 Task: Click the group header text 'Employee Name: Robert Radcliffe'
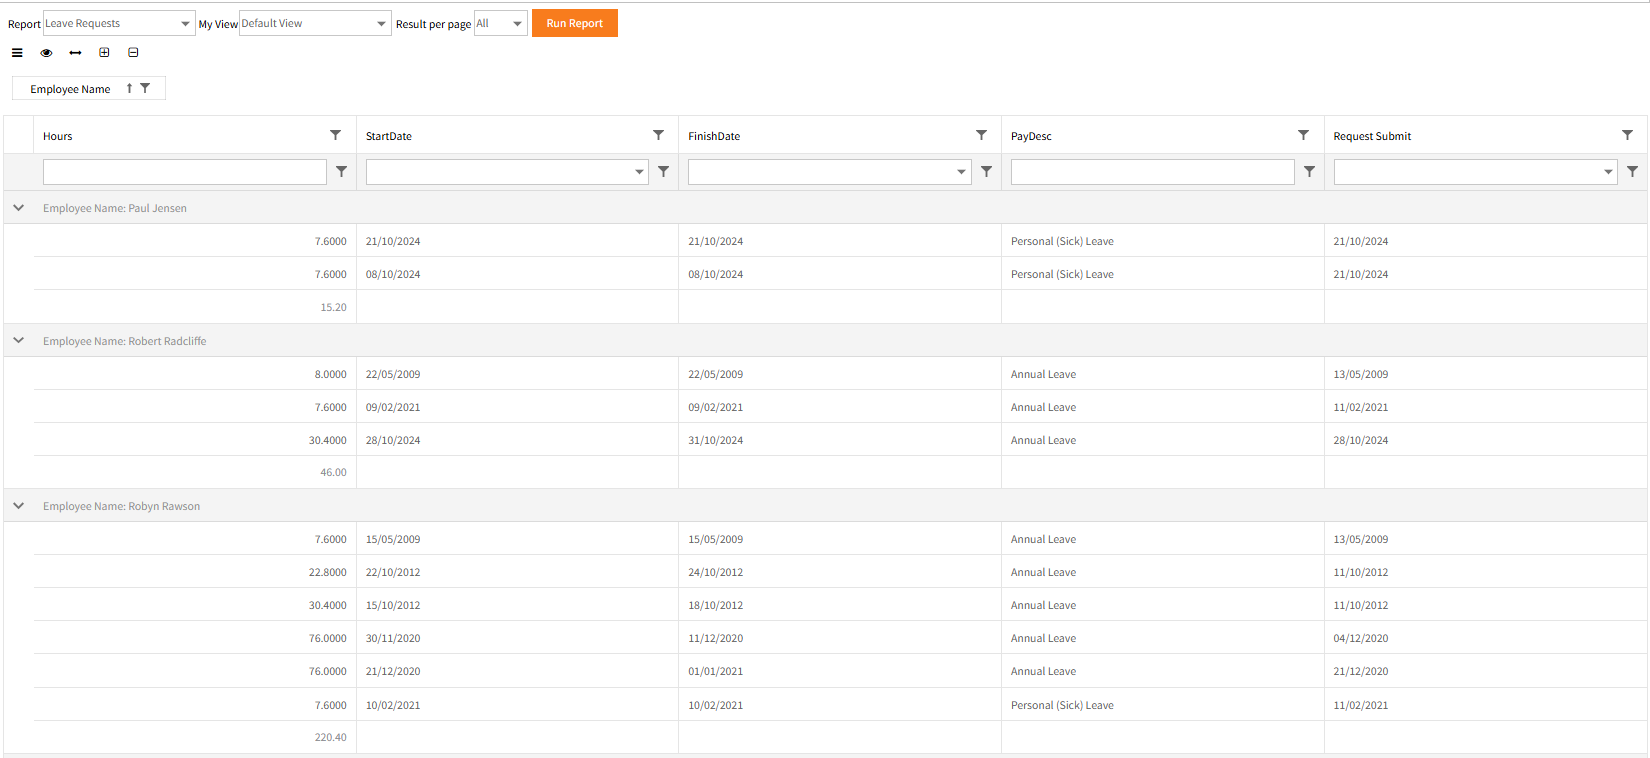coord(125,341)
